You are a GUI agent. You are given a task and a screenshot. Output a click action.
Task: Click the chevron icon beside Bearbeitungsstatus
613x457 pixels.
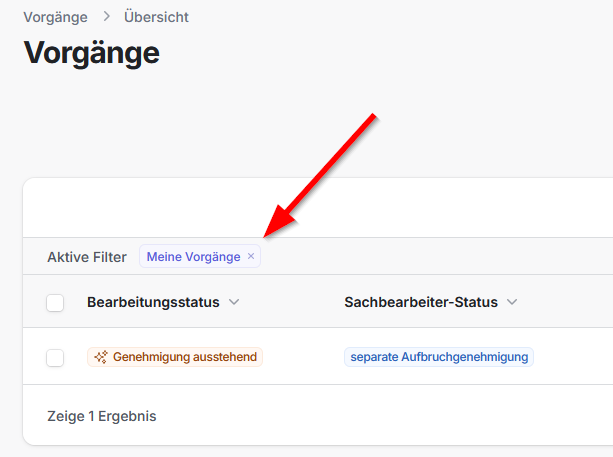234,302
